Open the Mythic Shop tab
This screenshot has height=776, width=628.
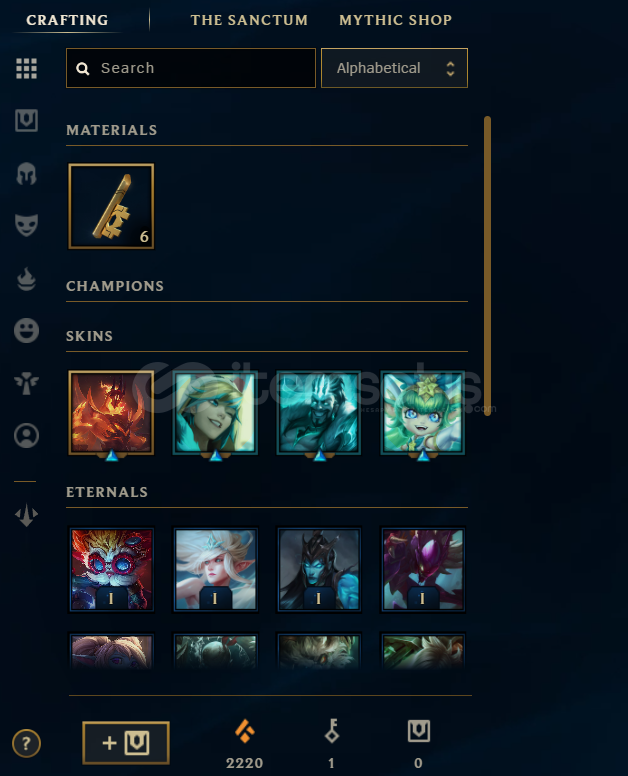tap(395, 20)
